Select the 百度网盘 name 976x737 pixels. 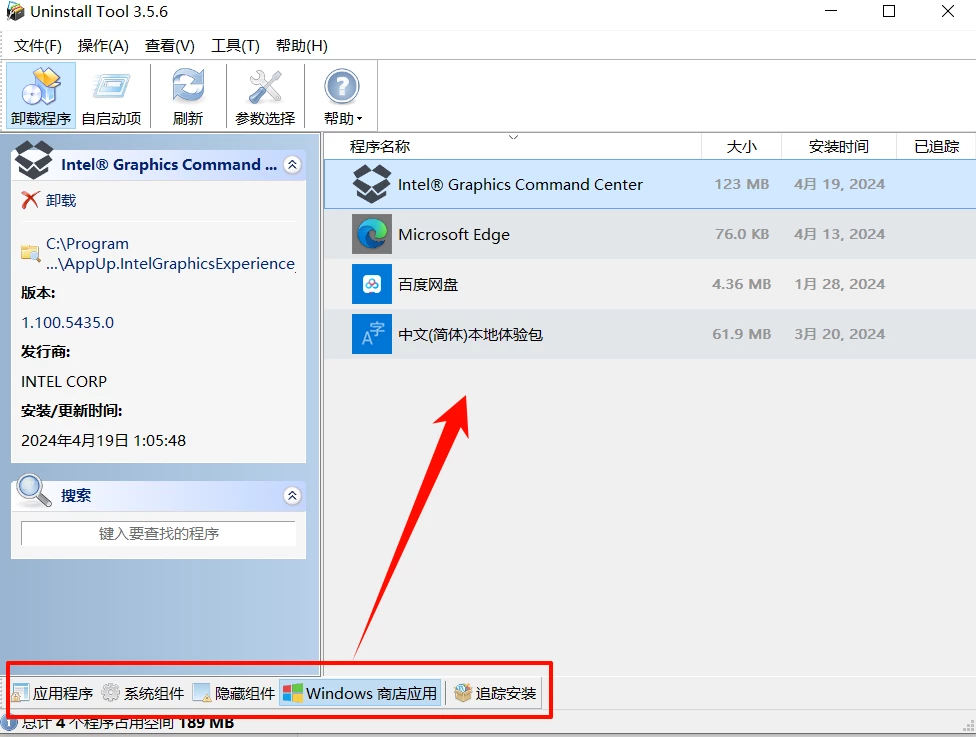(428, 284)
